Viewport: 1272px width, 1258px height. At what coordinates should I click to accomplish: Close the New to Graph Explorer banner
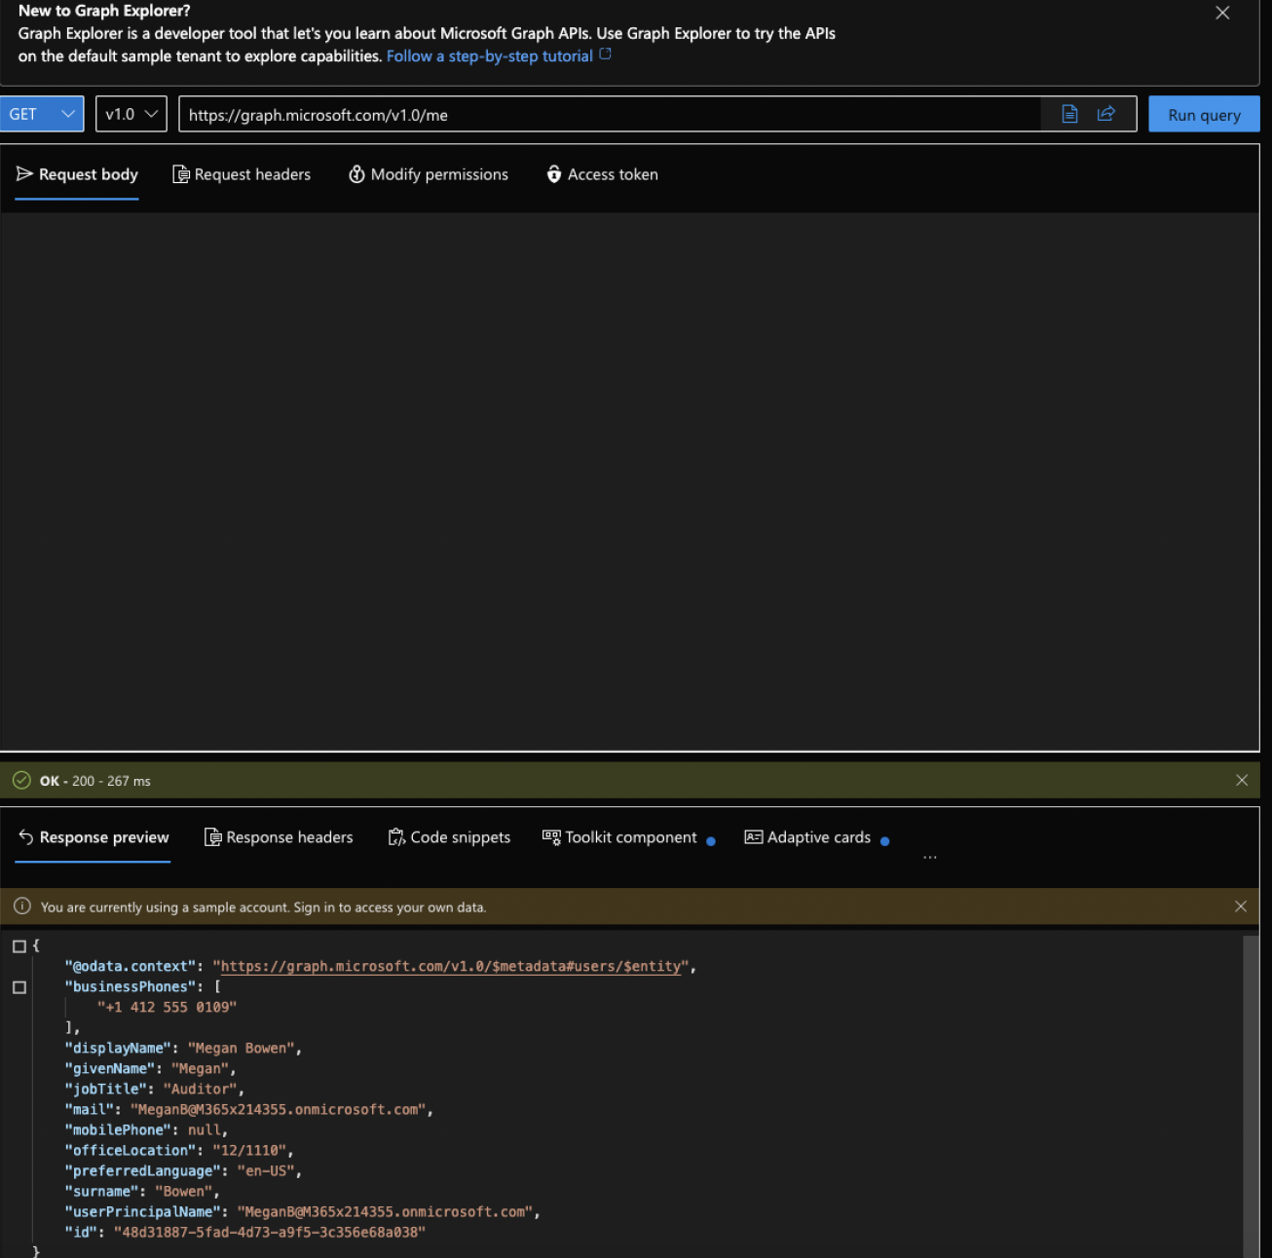[1222, 13]
